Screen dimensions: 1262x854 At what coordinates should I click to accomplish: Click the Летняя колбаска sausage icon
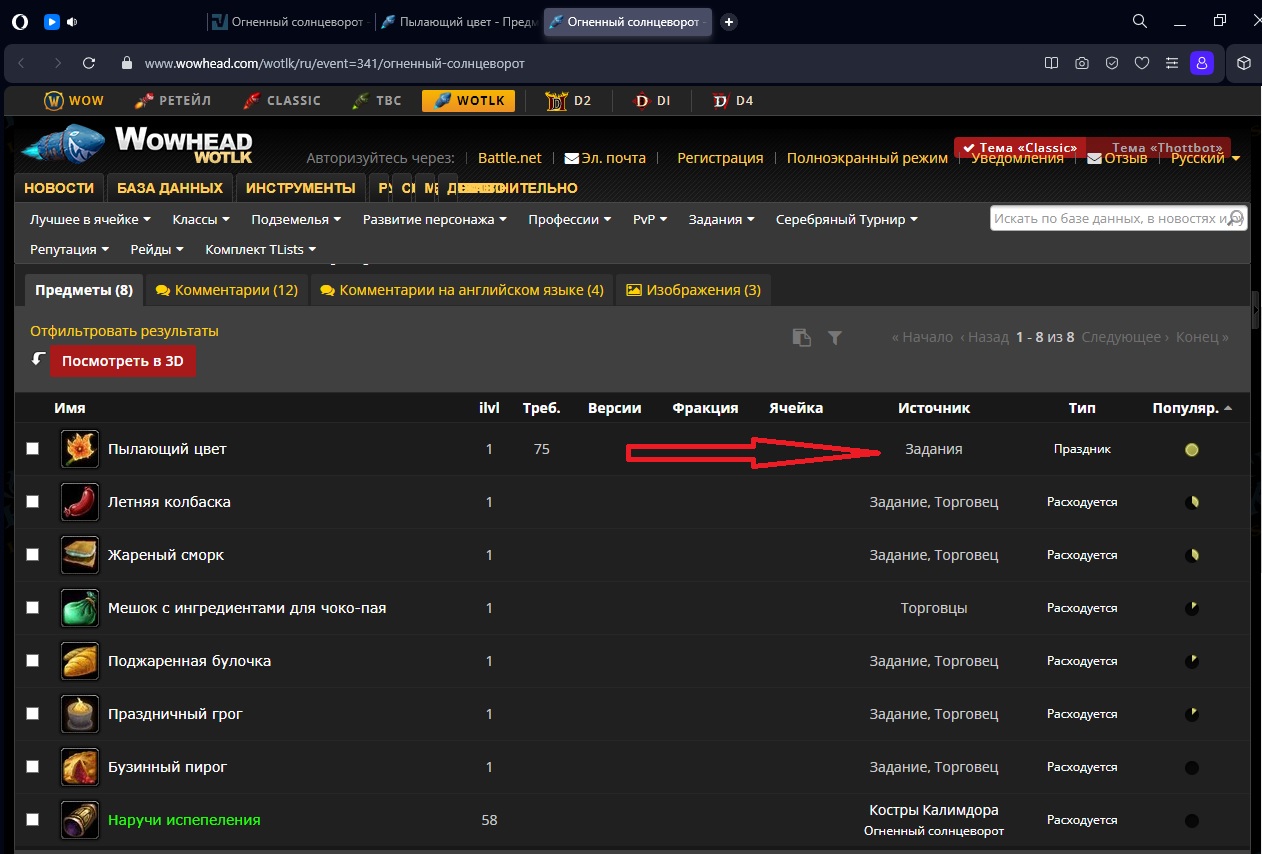pyautogui.click(x=80, y=502)
